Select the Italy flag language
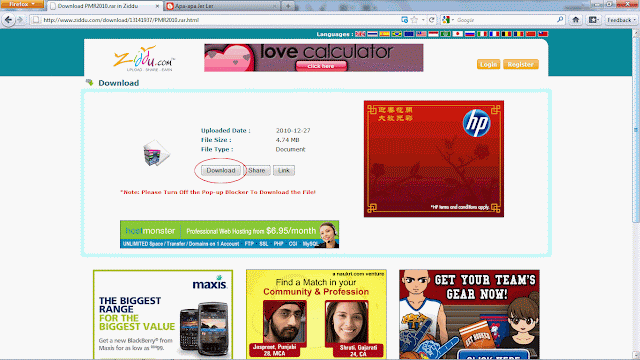 tap(482, 34)
